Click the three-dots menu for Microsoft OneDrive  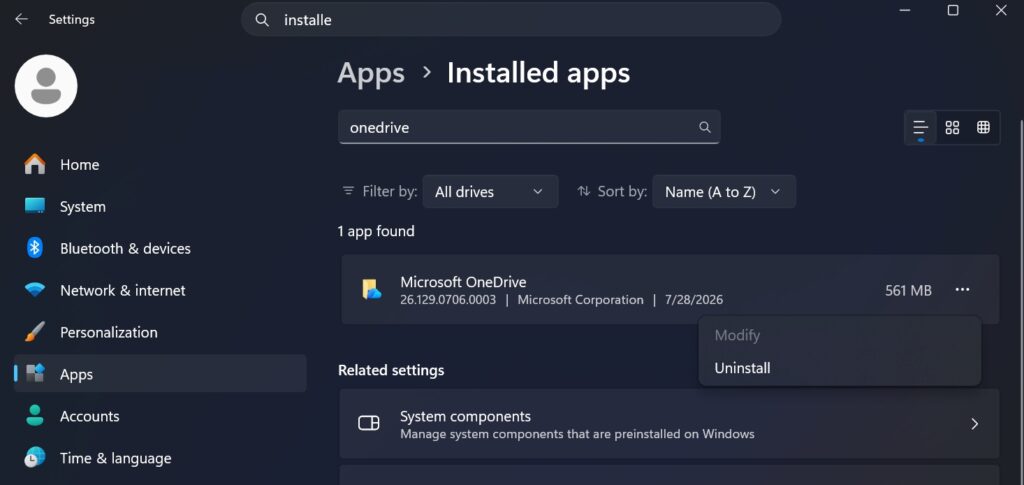tap(963, 290)
